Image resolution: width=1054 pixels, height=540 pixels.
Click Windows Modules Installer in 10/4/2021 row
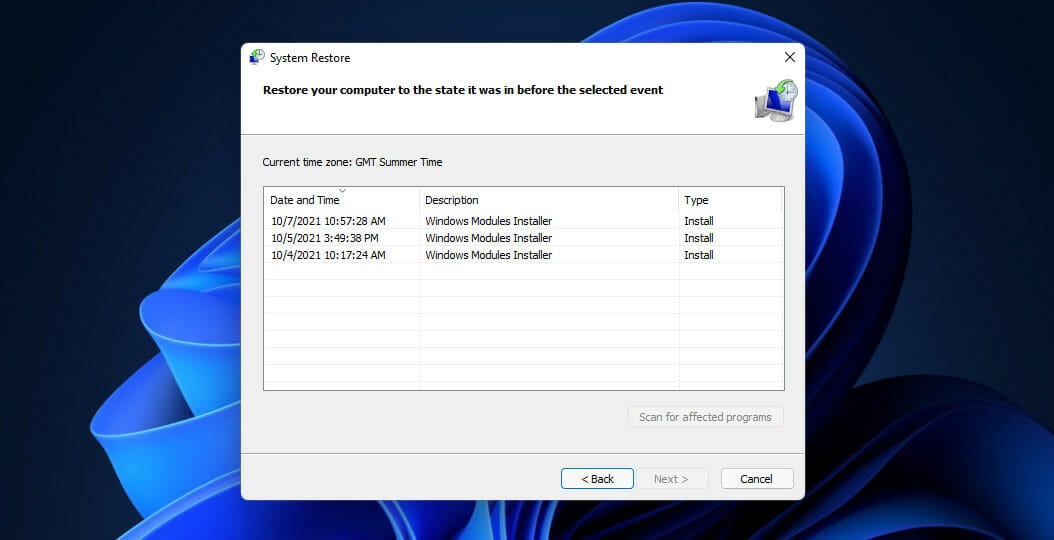coord(489,255)
